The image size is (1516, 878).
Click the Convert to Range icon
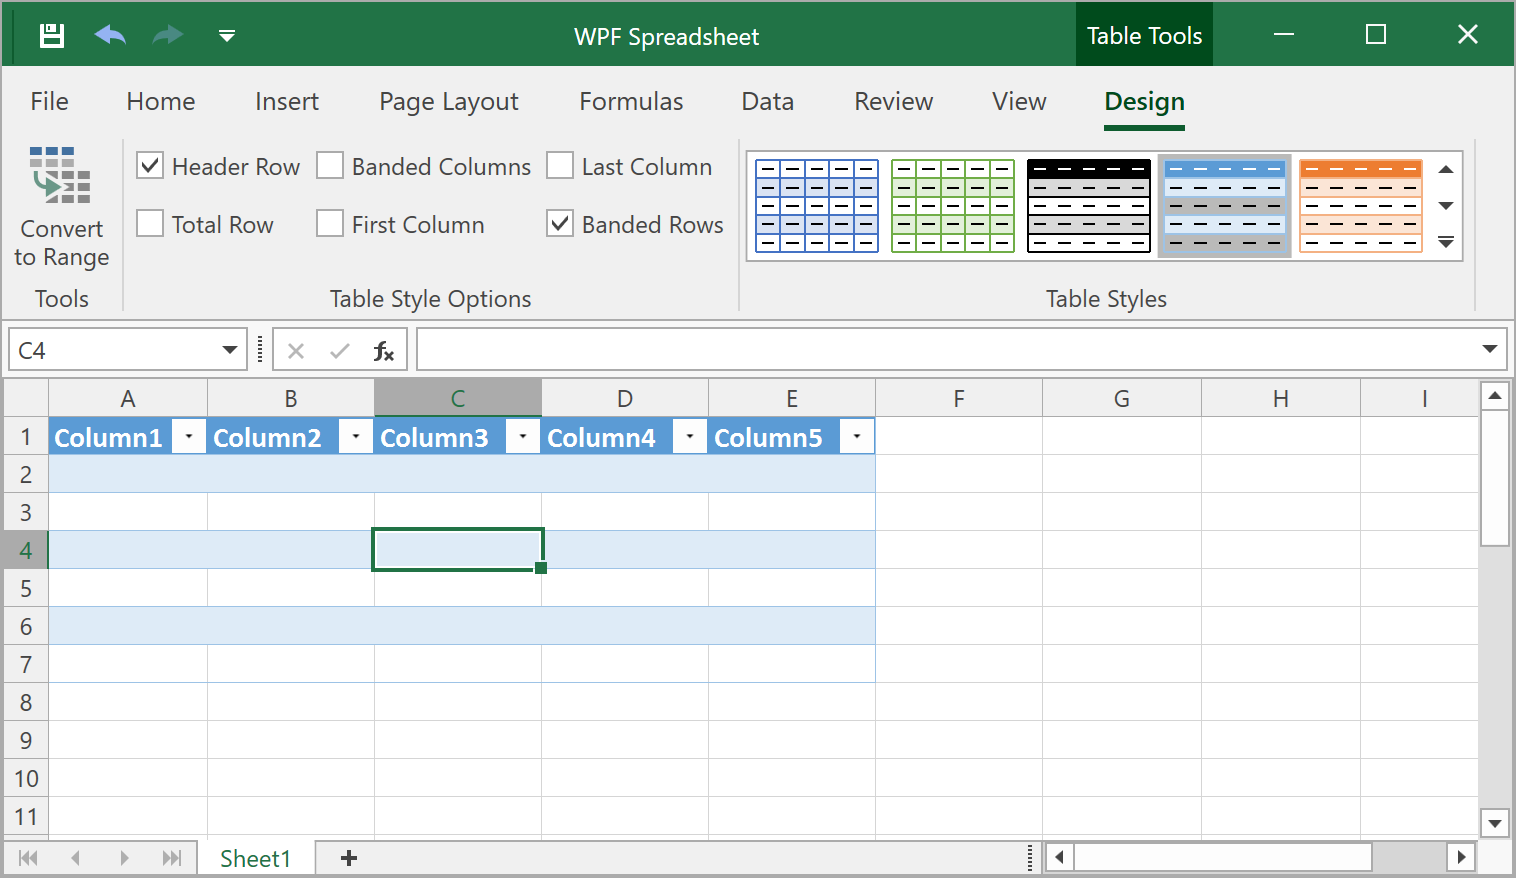pyautogui.click(x=61, y=175)
